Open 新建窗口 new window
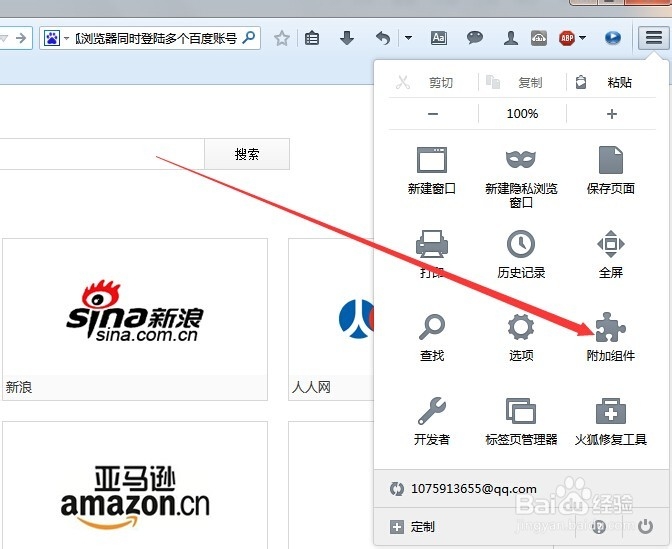672x549 pixels. (432, 171)
